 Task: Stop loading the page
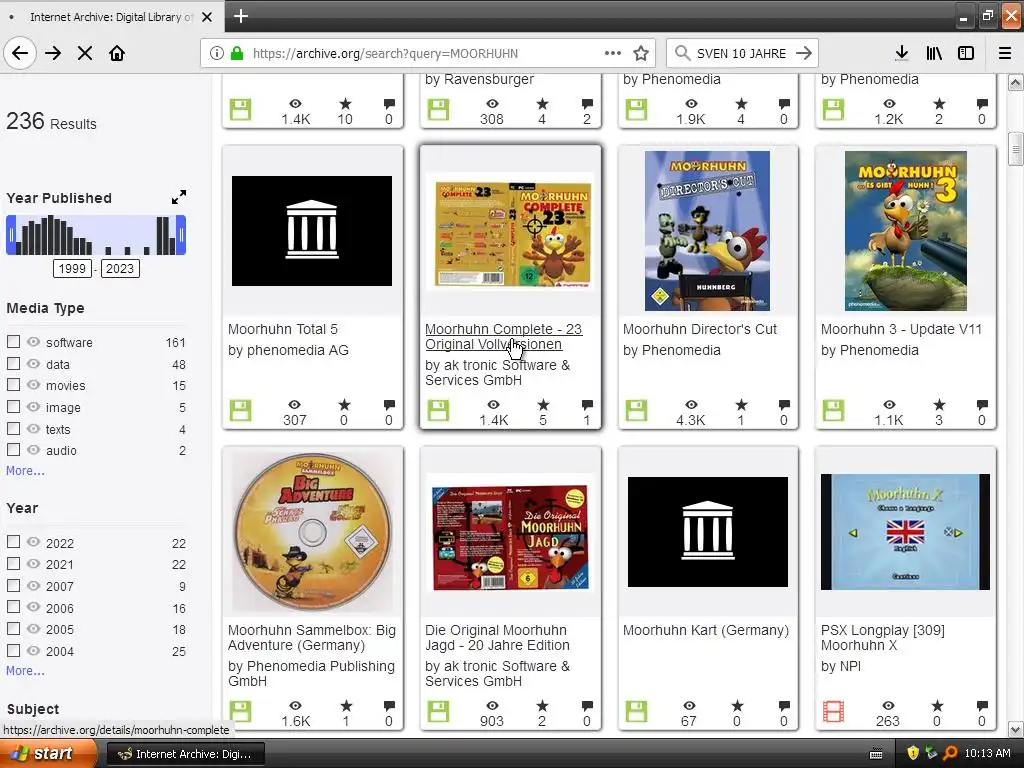[x=85, y=53]
